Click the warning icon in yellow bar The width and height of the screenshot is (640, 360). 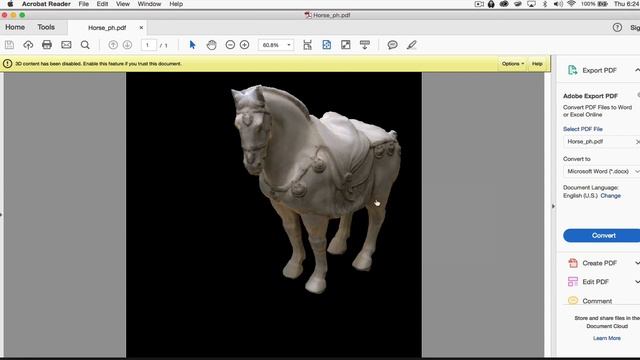pos(7,64)
